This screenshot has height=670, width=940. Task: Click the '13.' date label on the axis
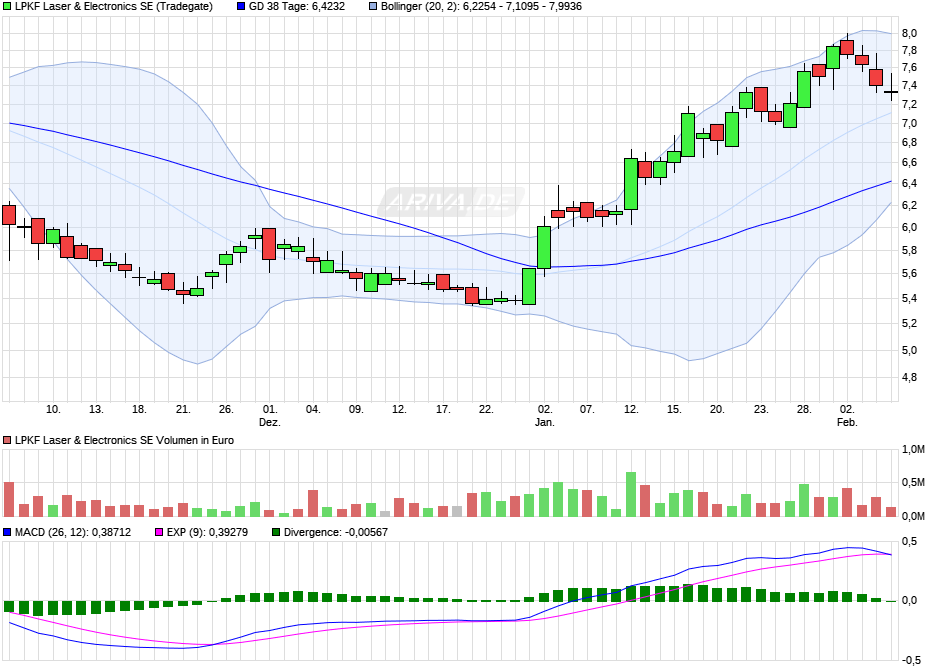coord(96,409)
